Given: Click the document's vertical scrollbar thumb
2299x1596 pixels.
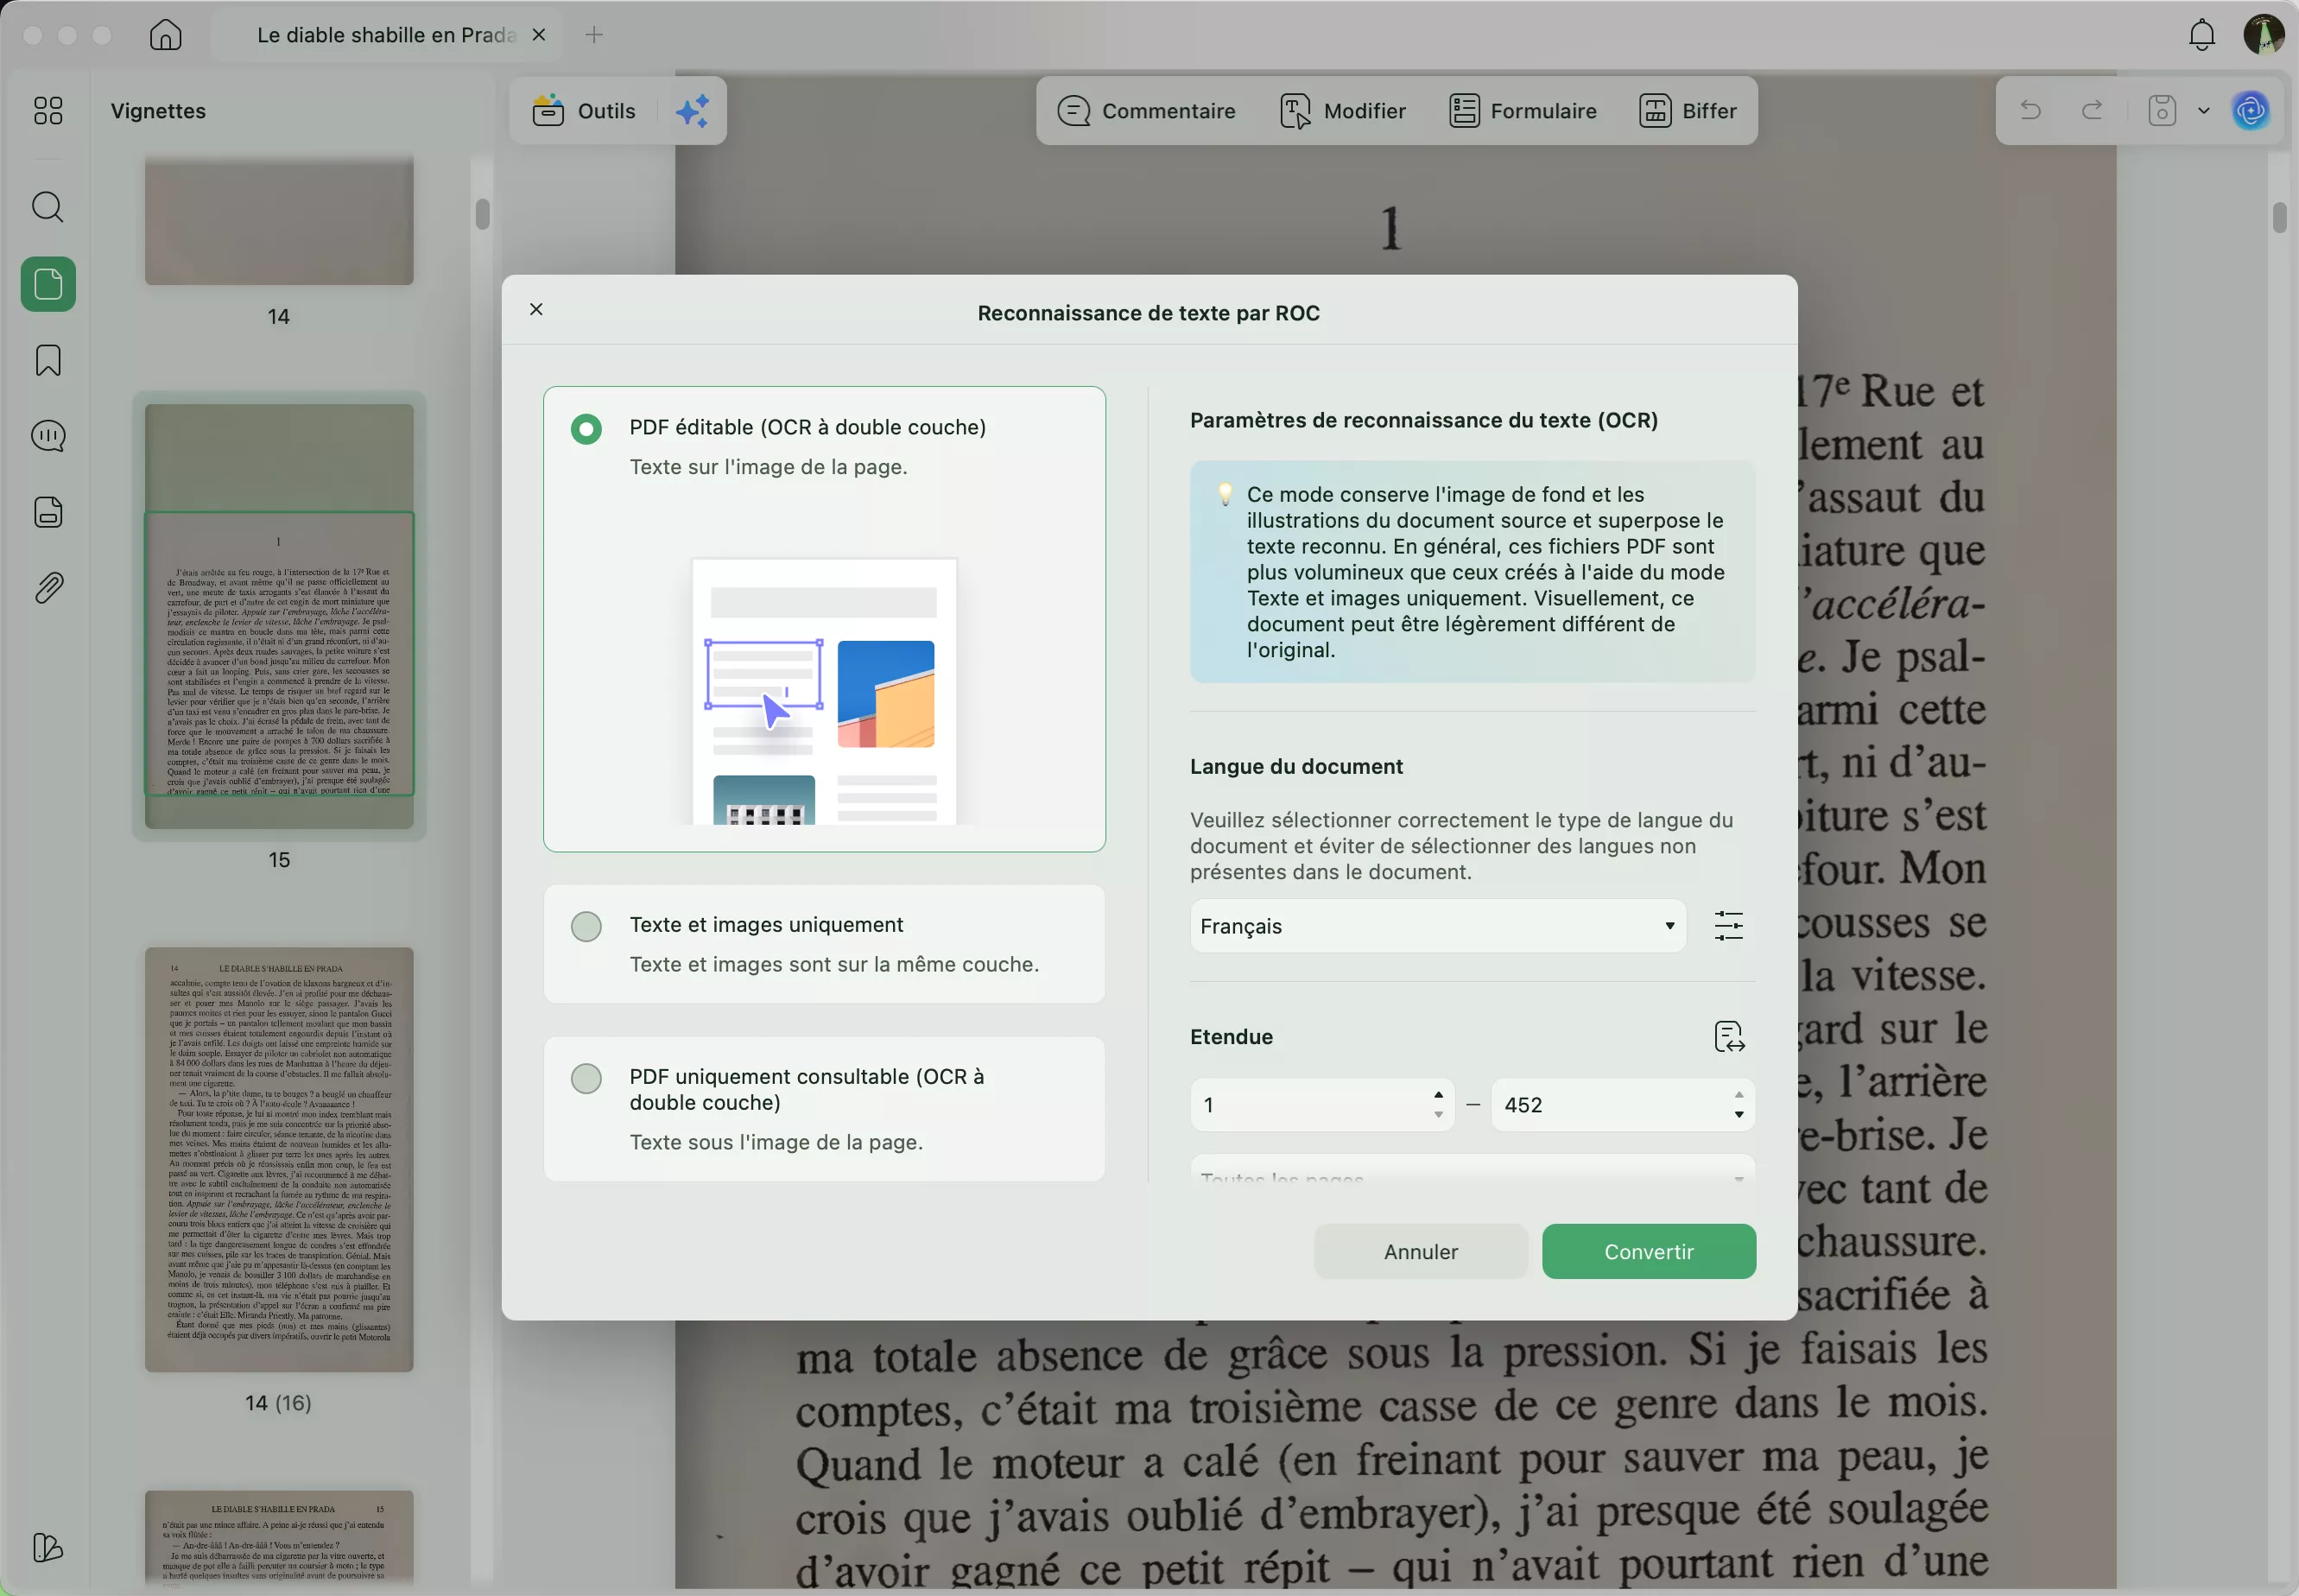Looking at the screenshot, I should [x=2279, y=217].
